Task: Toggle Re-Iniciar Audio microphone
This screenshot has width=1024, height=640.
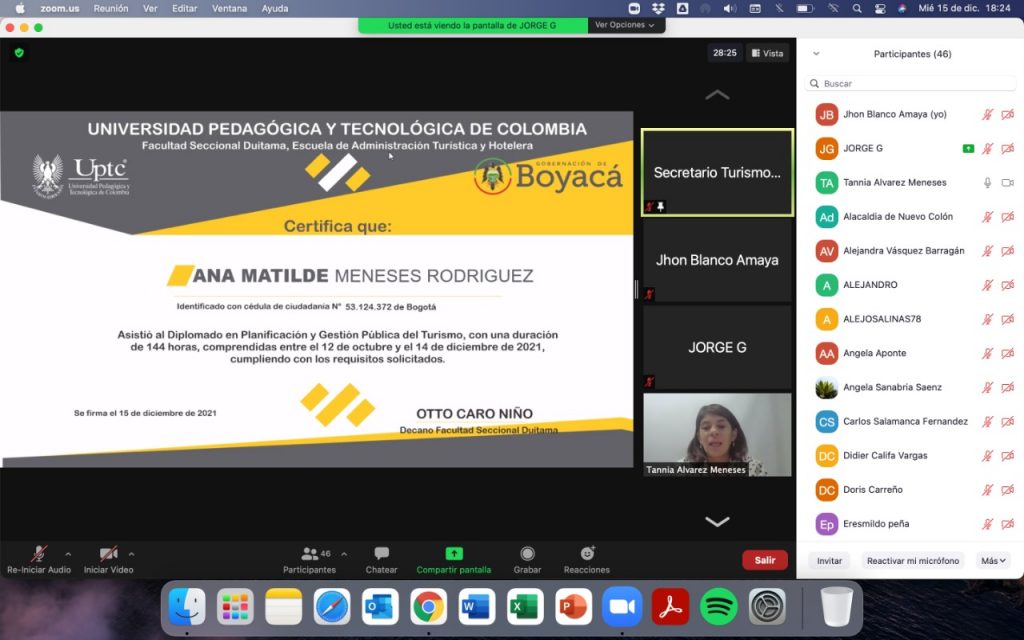Action: (39, 554)
